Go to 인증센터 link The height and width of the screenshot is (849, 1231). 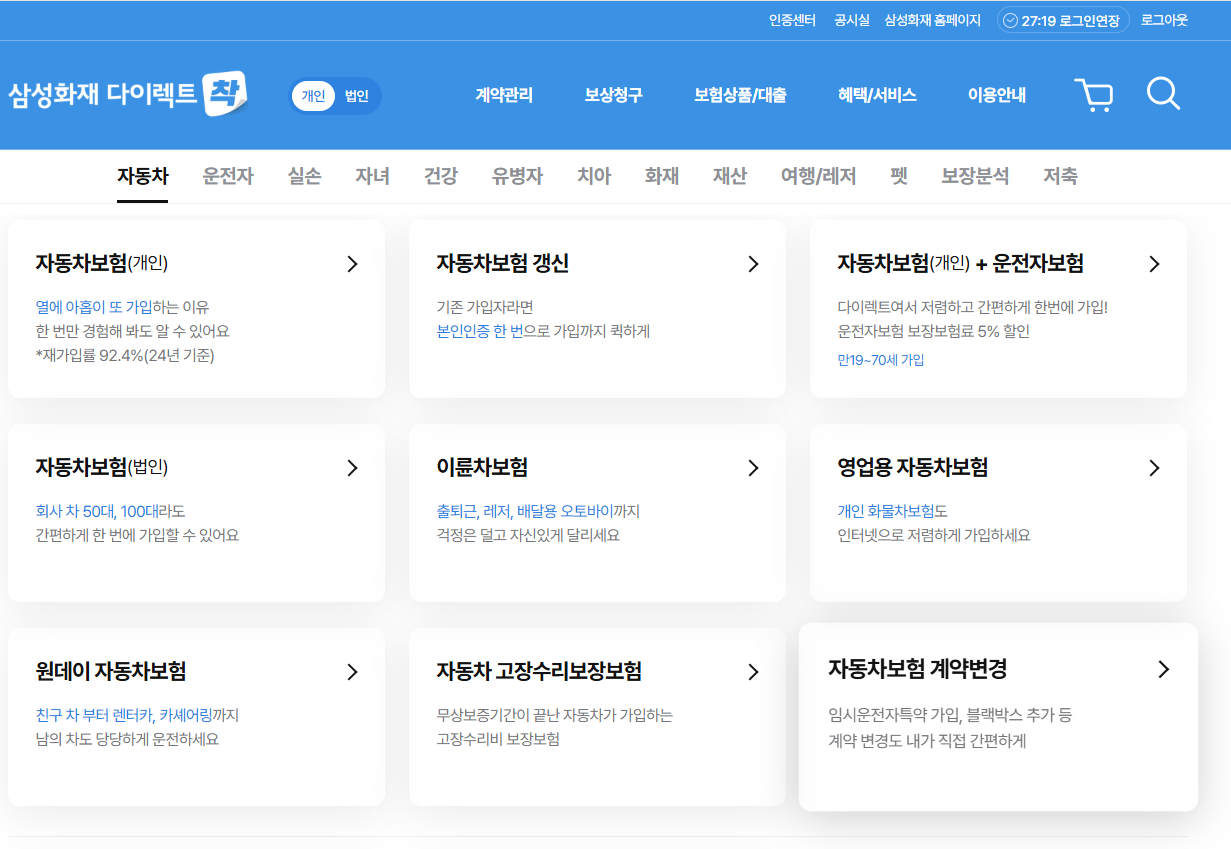coord(792,20)
